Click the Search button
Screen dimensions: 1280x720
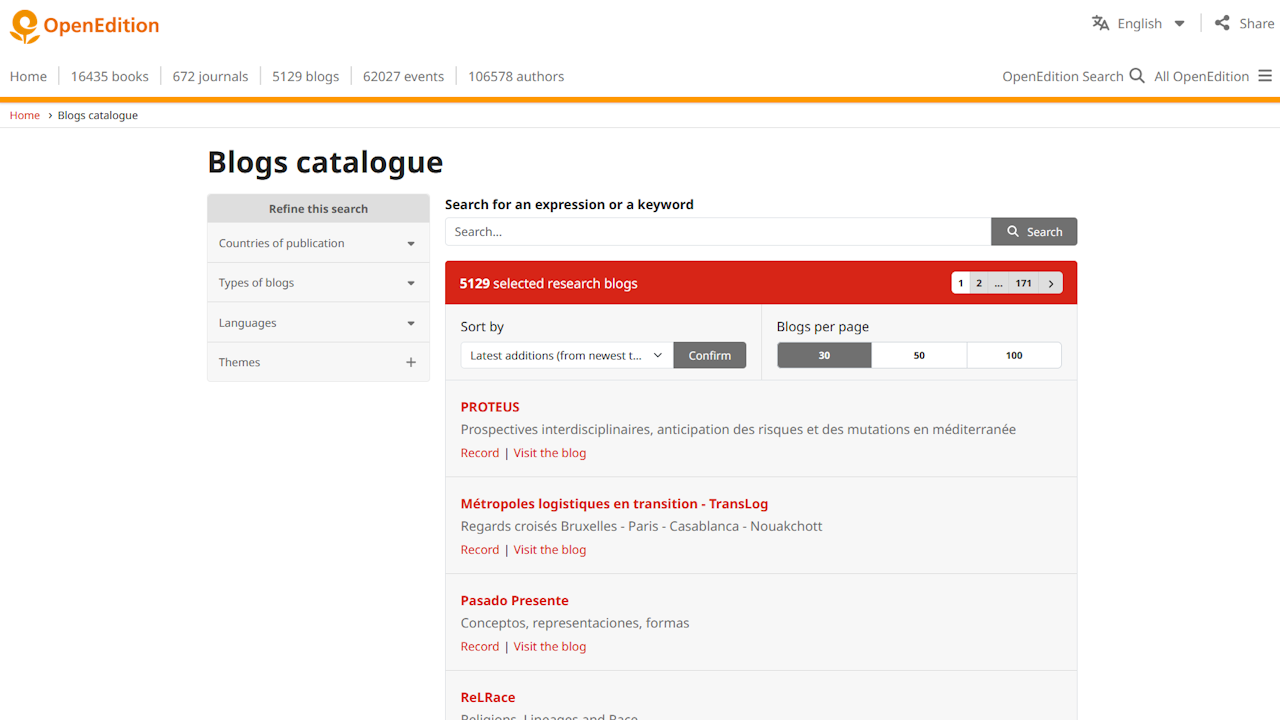tap(1034, 231)
